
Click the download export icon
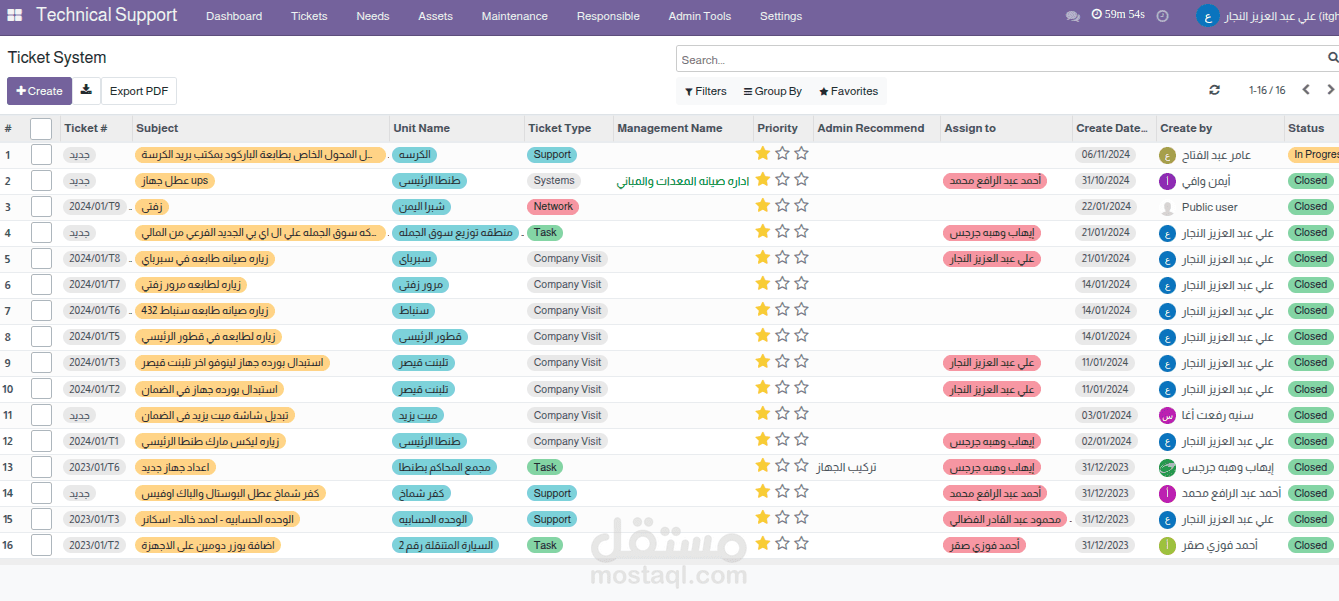86,90
